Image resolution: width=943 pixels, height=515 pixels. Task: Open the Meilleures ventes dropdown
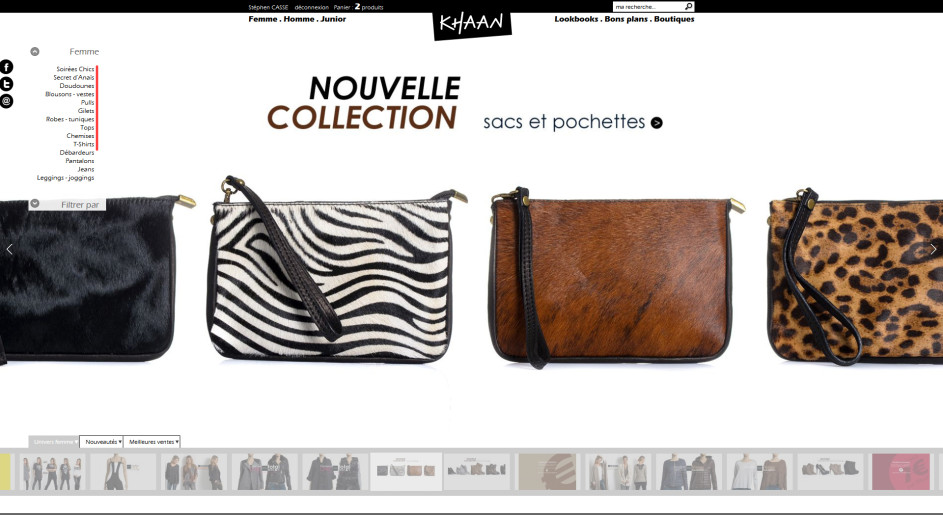point(152,442)
